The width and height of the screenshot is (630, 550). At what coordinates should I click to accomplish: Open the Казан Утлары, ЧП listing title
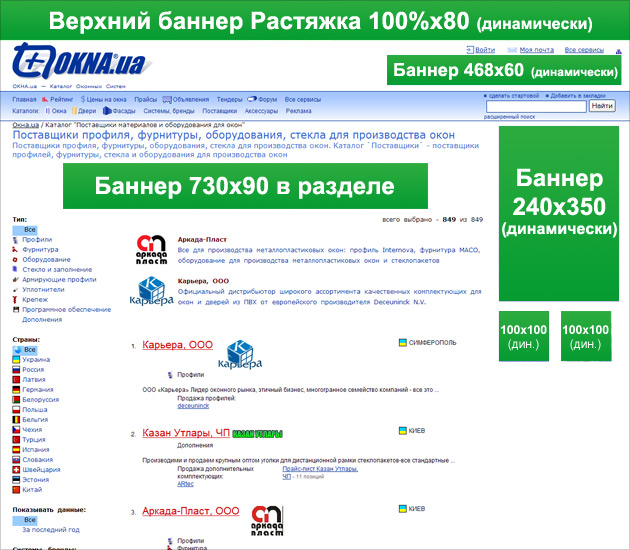point(186,433)
